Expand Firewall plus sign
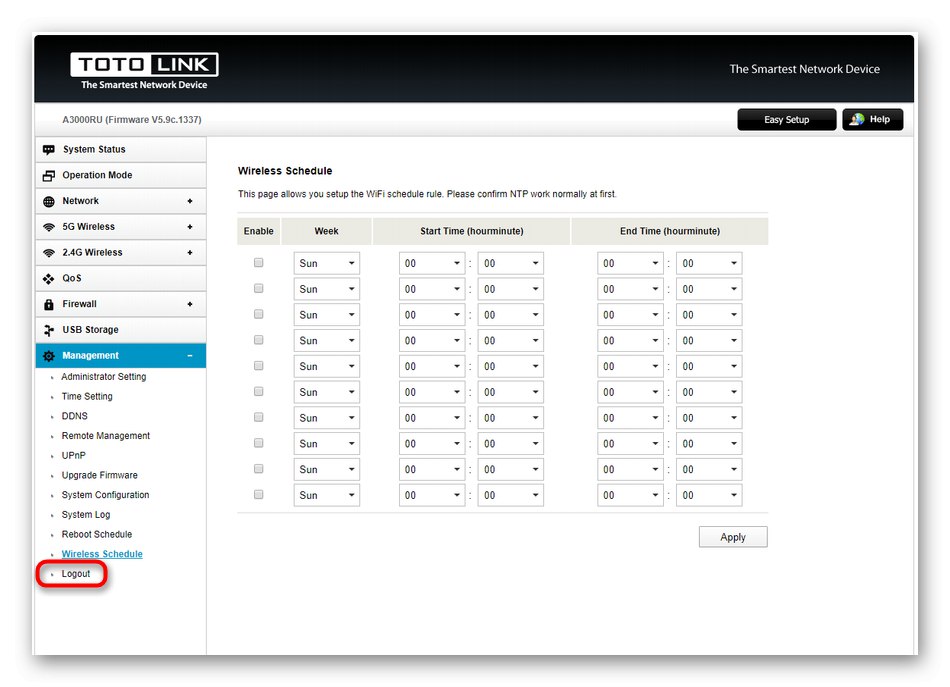This screenshot has width=950, height=687. 190,304
